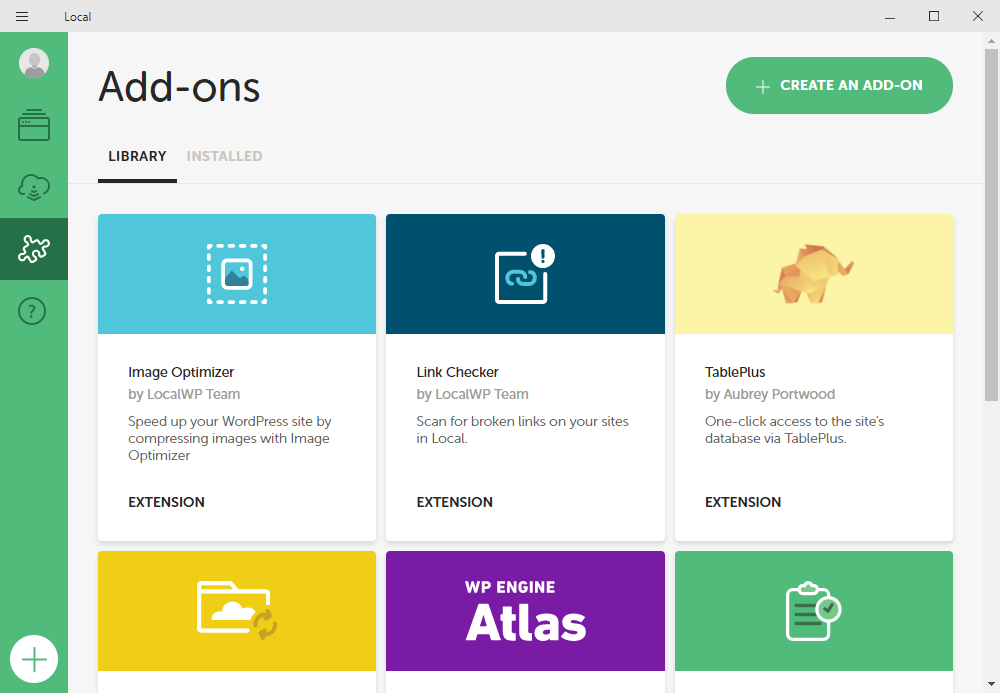Open the Image Optimizer title
The width and height of the screenshot is (1000, 693).
click(x=181, y=372)
